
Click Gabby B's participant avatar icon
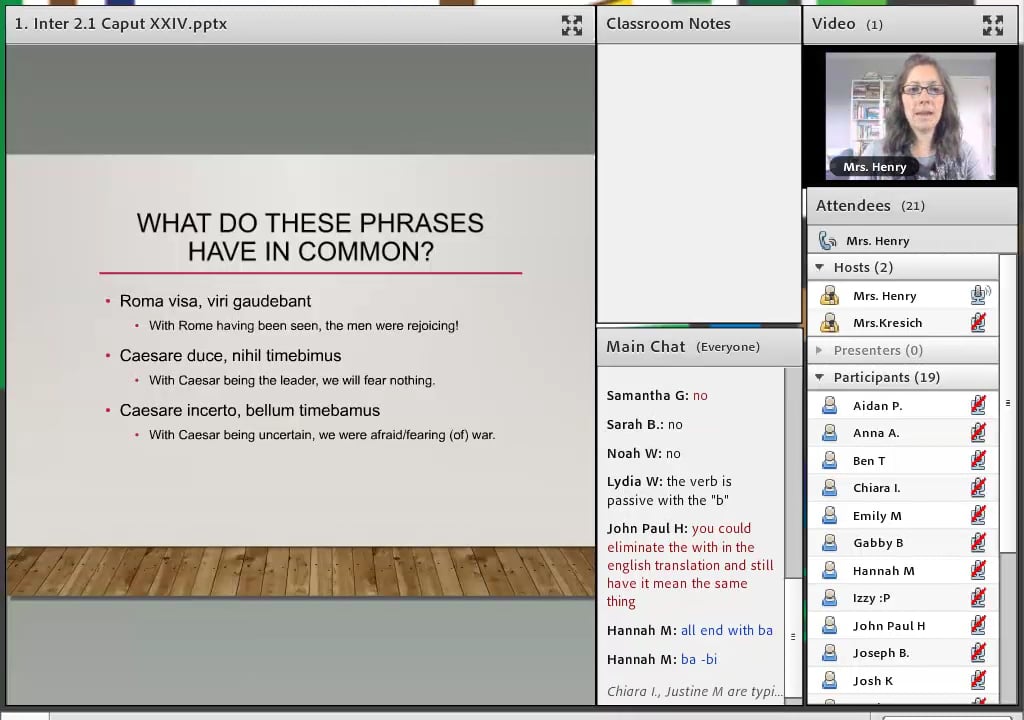point(829,542)
